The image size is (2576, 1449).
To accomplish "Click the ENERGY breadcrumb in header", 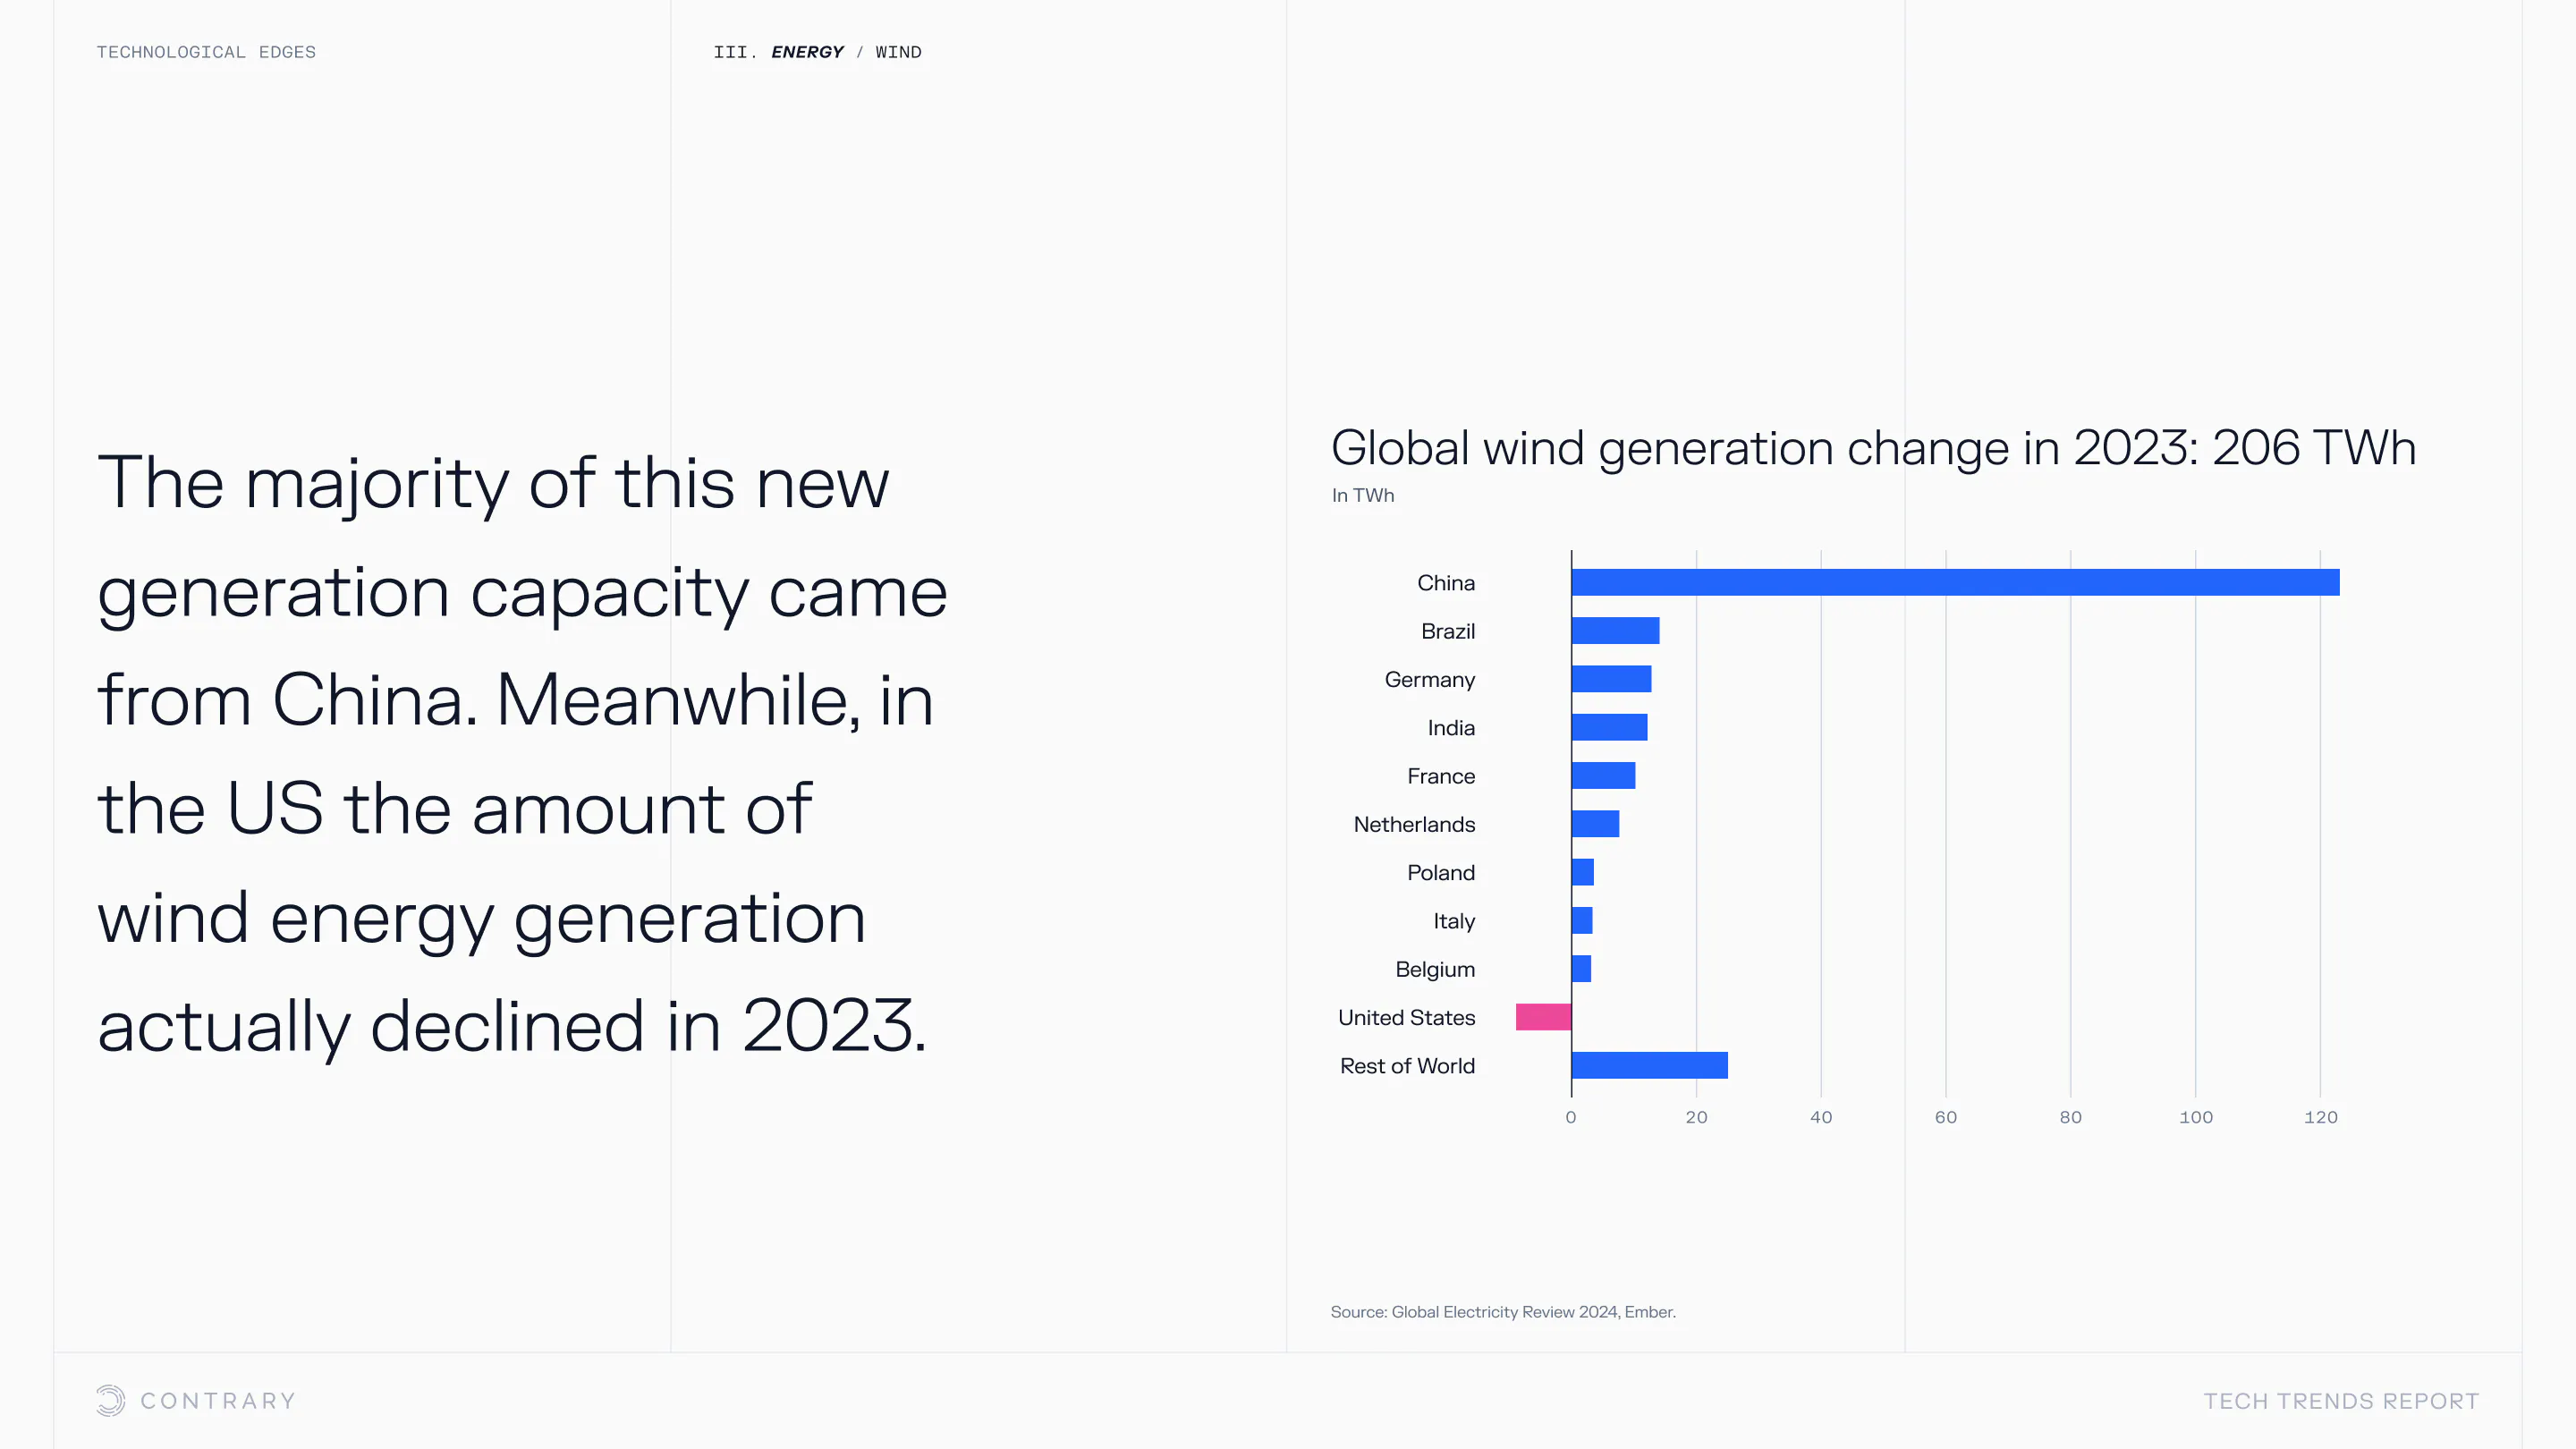I will click(807, 52).
